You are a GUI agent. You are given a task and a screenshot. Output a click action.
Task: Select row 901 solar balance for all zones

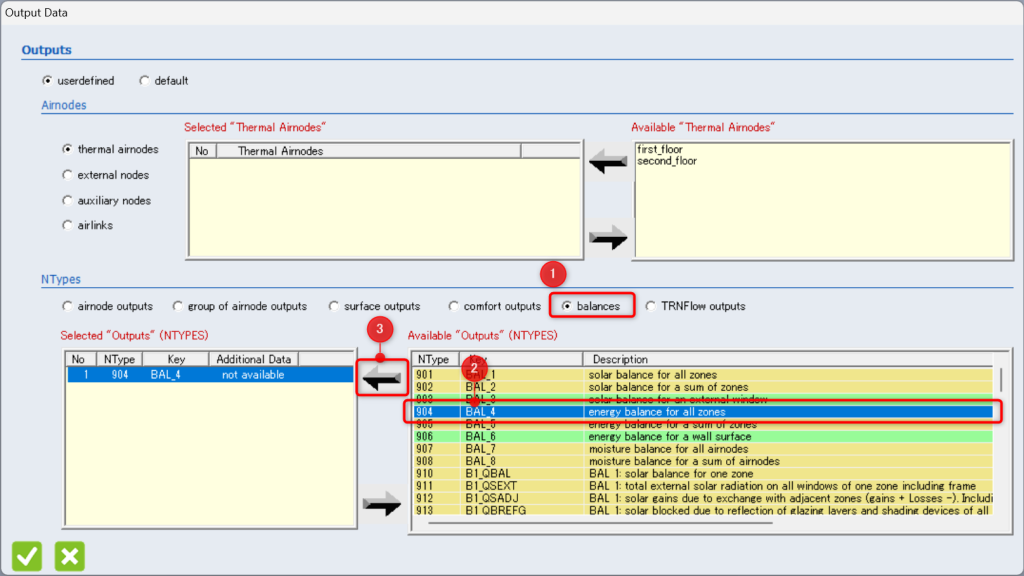703,375
